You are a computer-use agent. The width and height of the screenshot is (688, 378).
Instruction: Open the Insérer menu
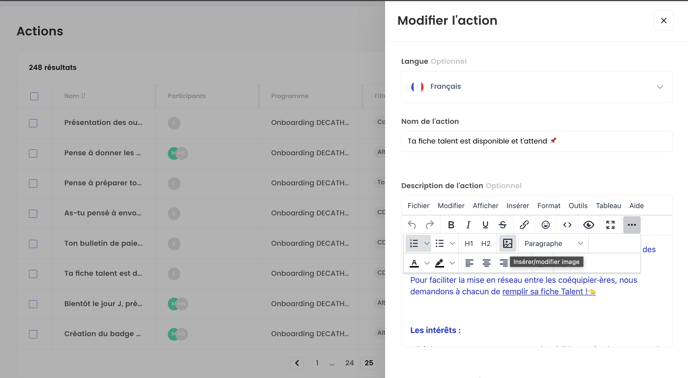tap(518, 205)
